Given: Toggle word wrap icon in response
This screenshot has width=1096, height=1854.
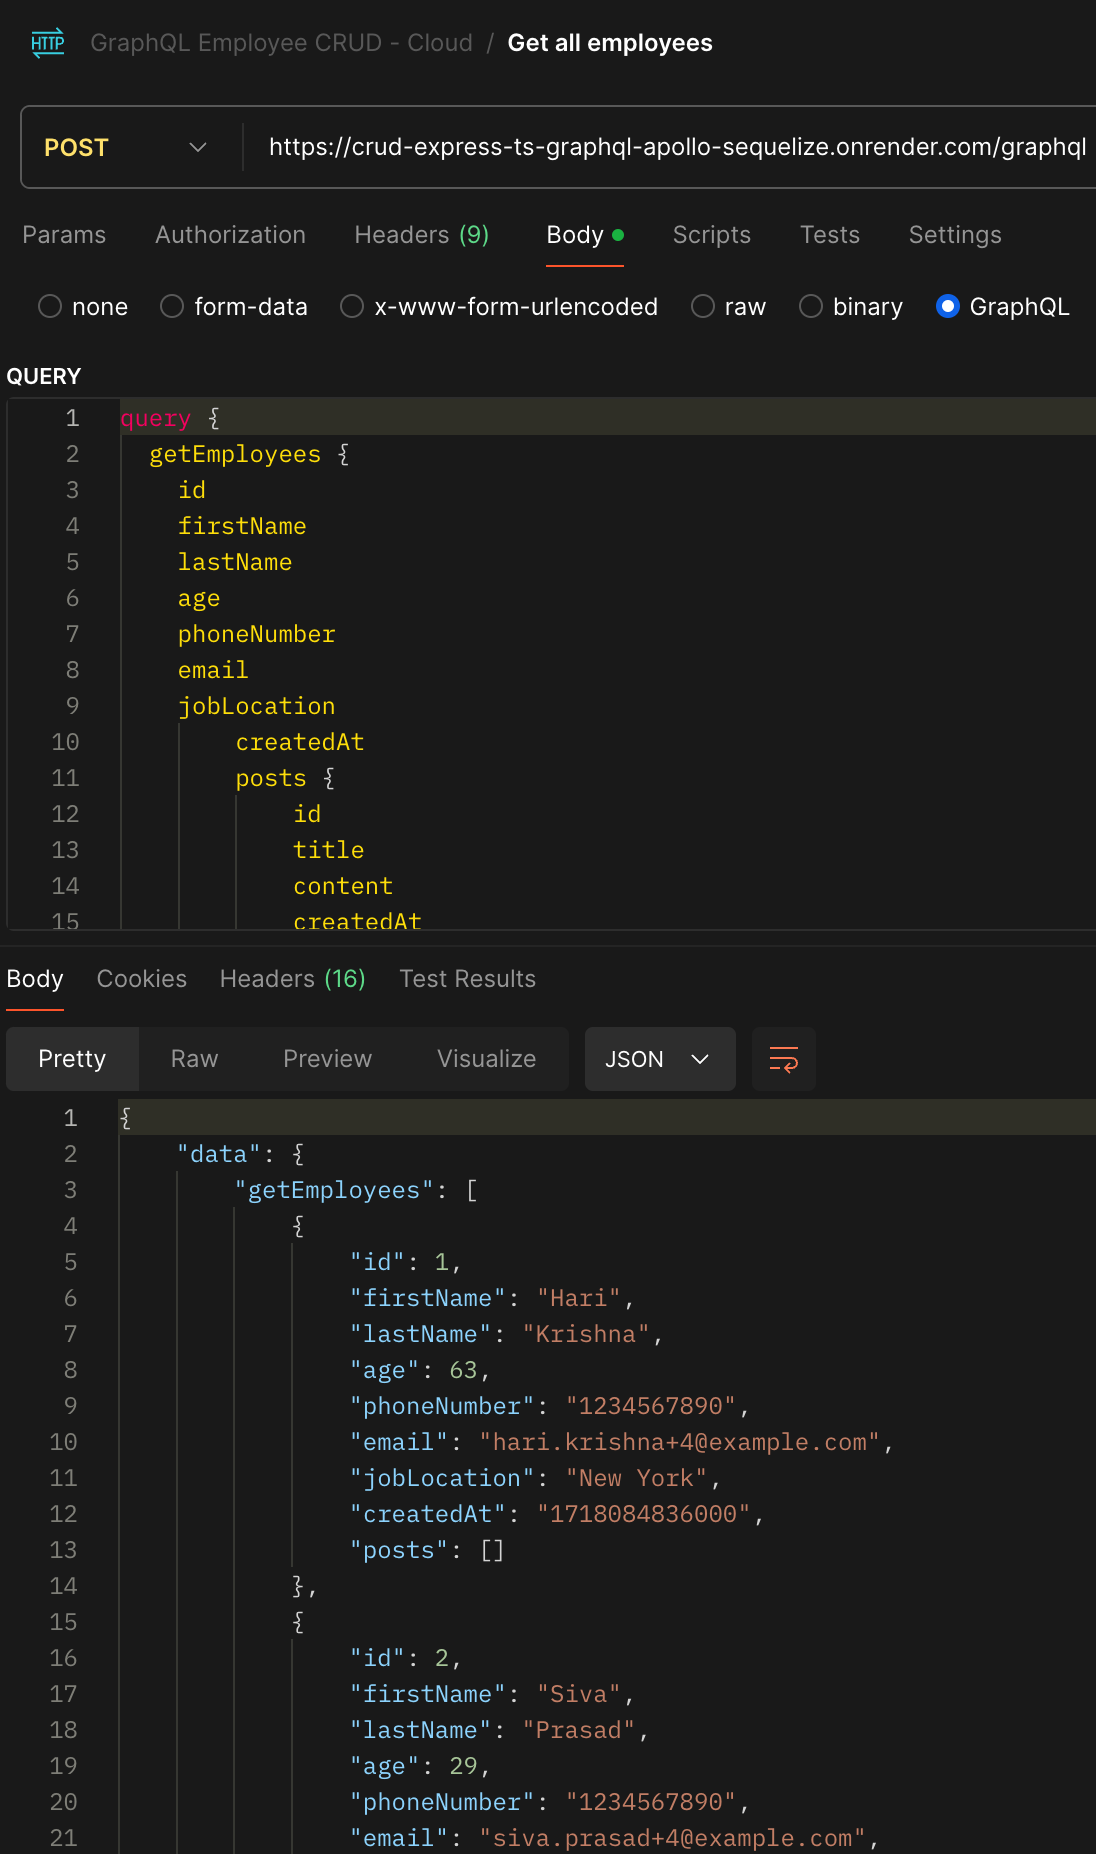Looking at the screenshot, I should click(783, 1059).
